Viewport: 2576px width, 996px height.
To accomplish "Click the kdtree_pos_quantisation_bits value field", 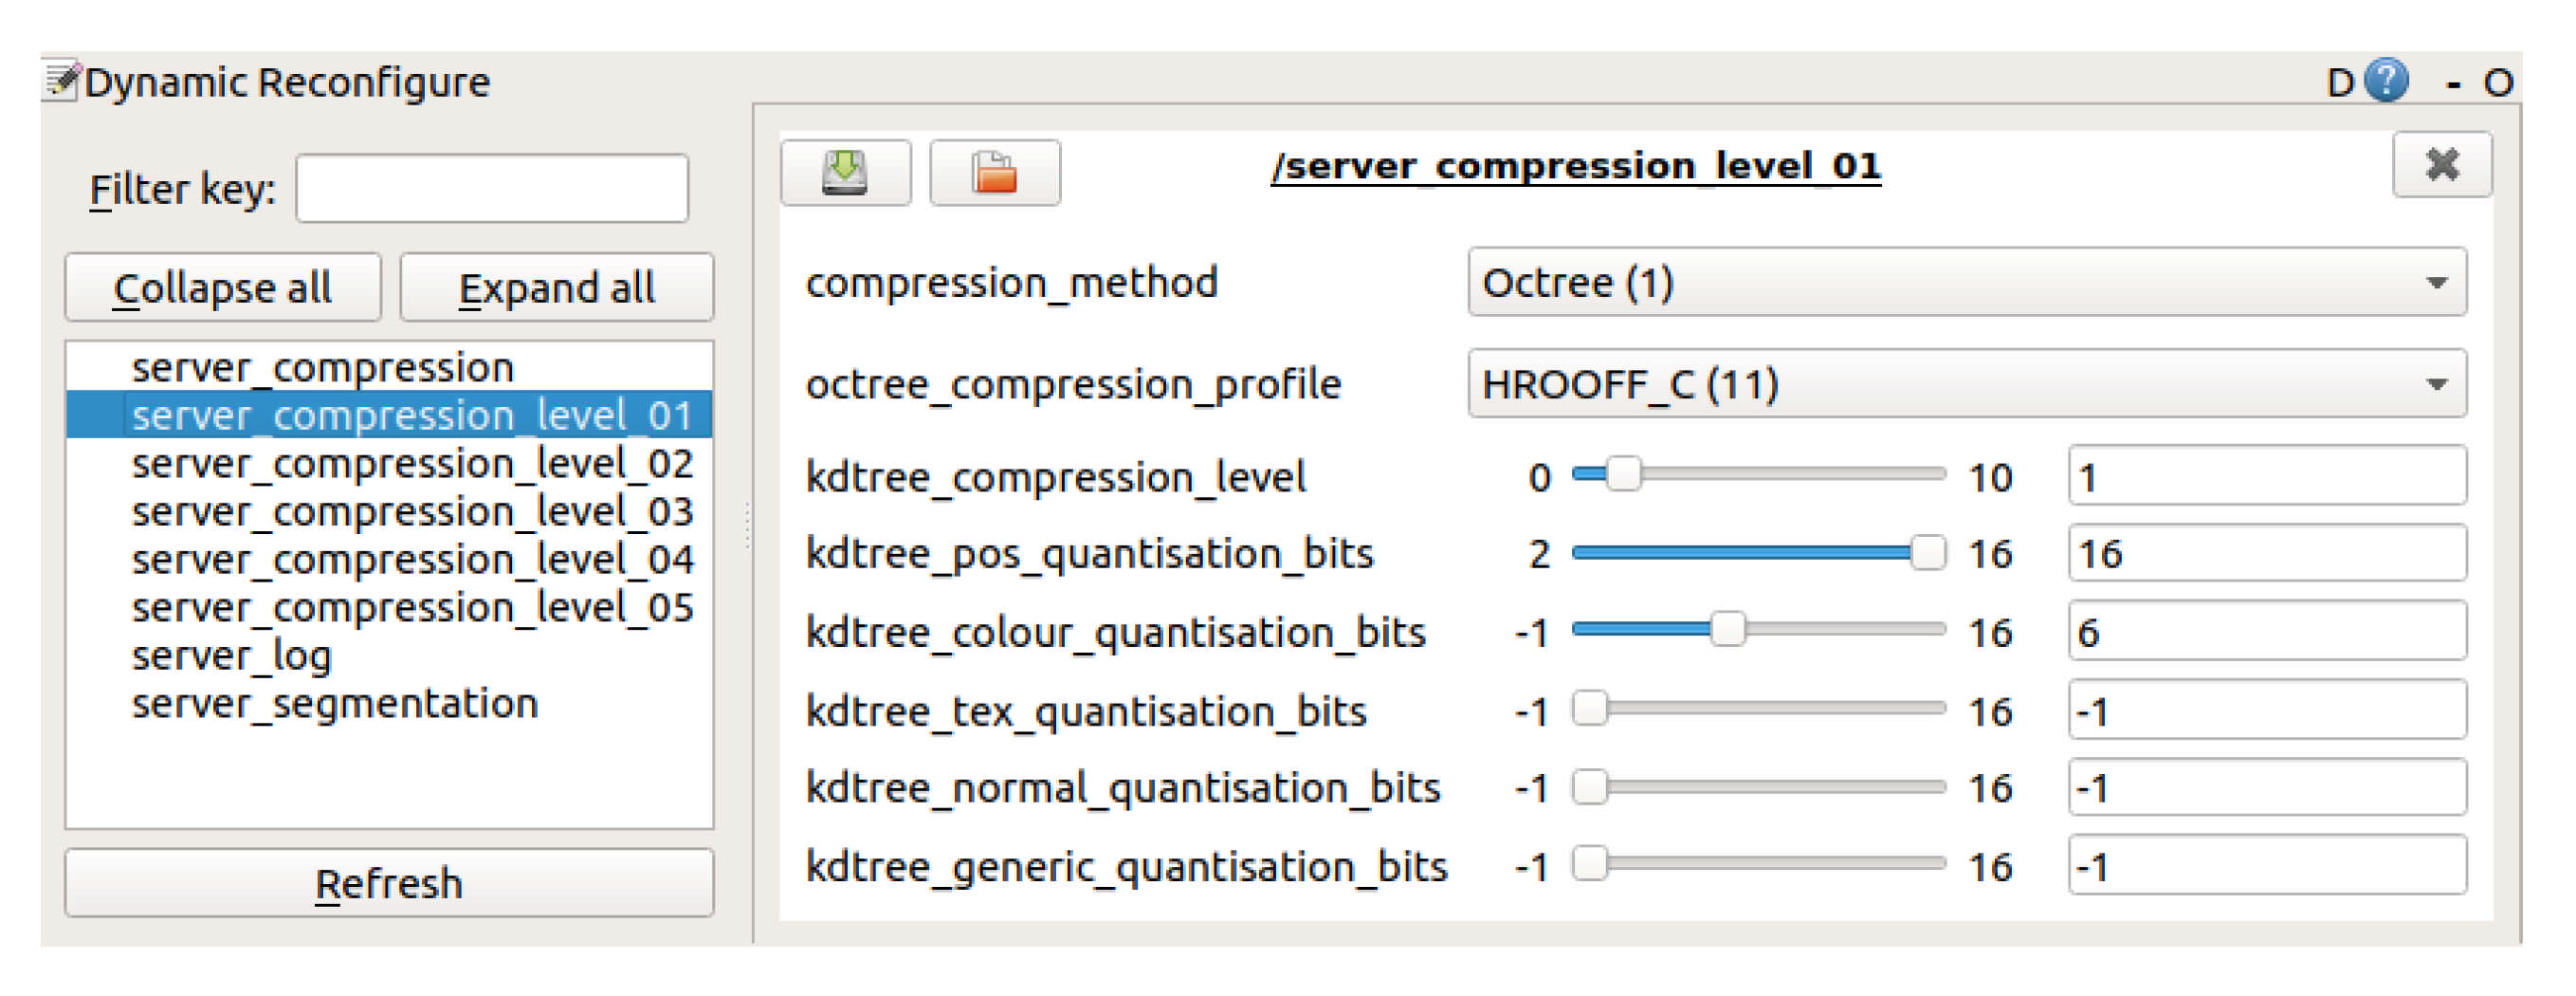I will click(2265, 553).
